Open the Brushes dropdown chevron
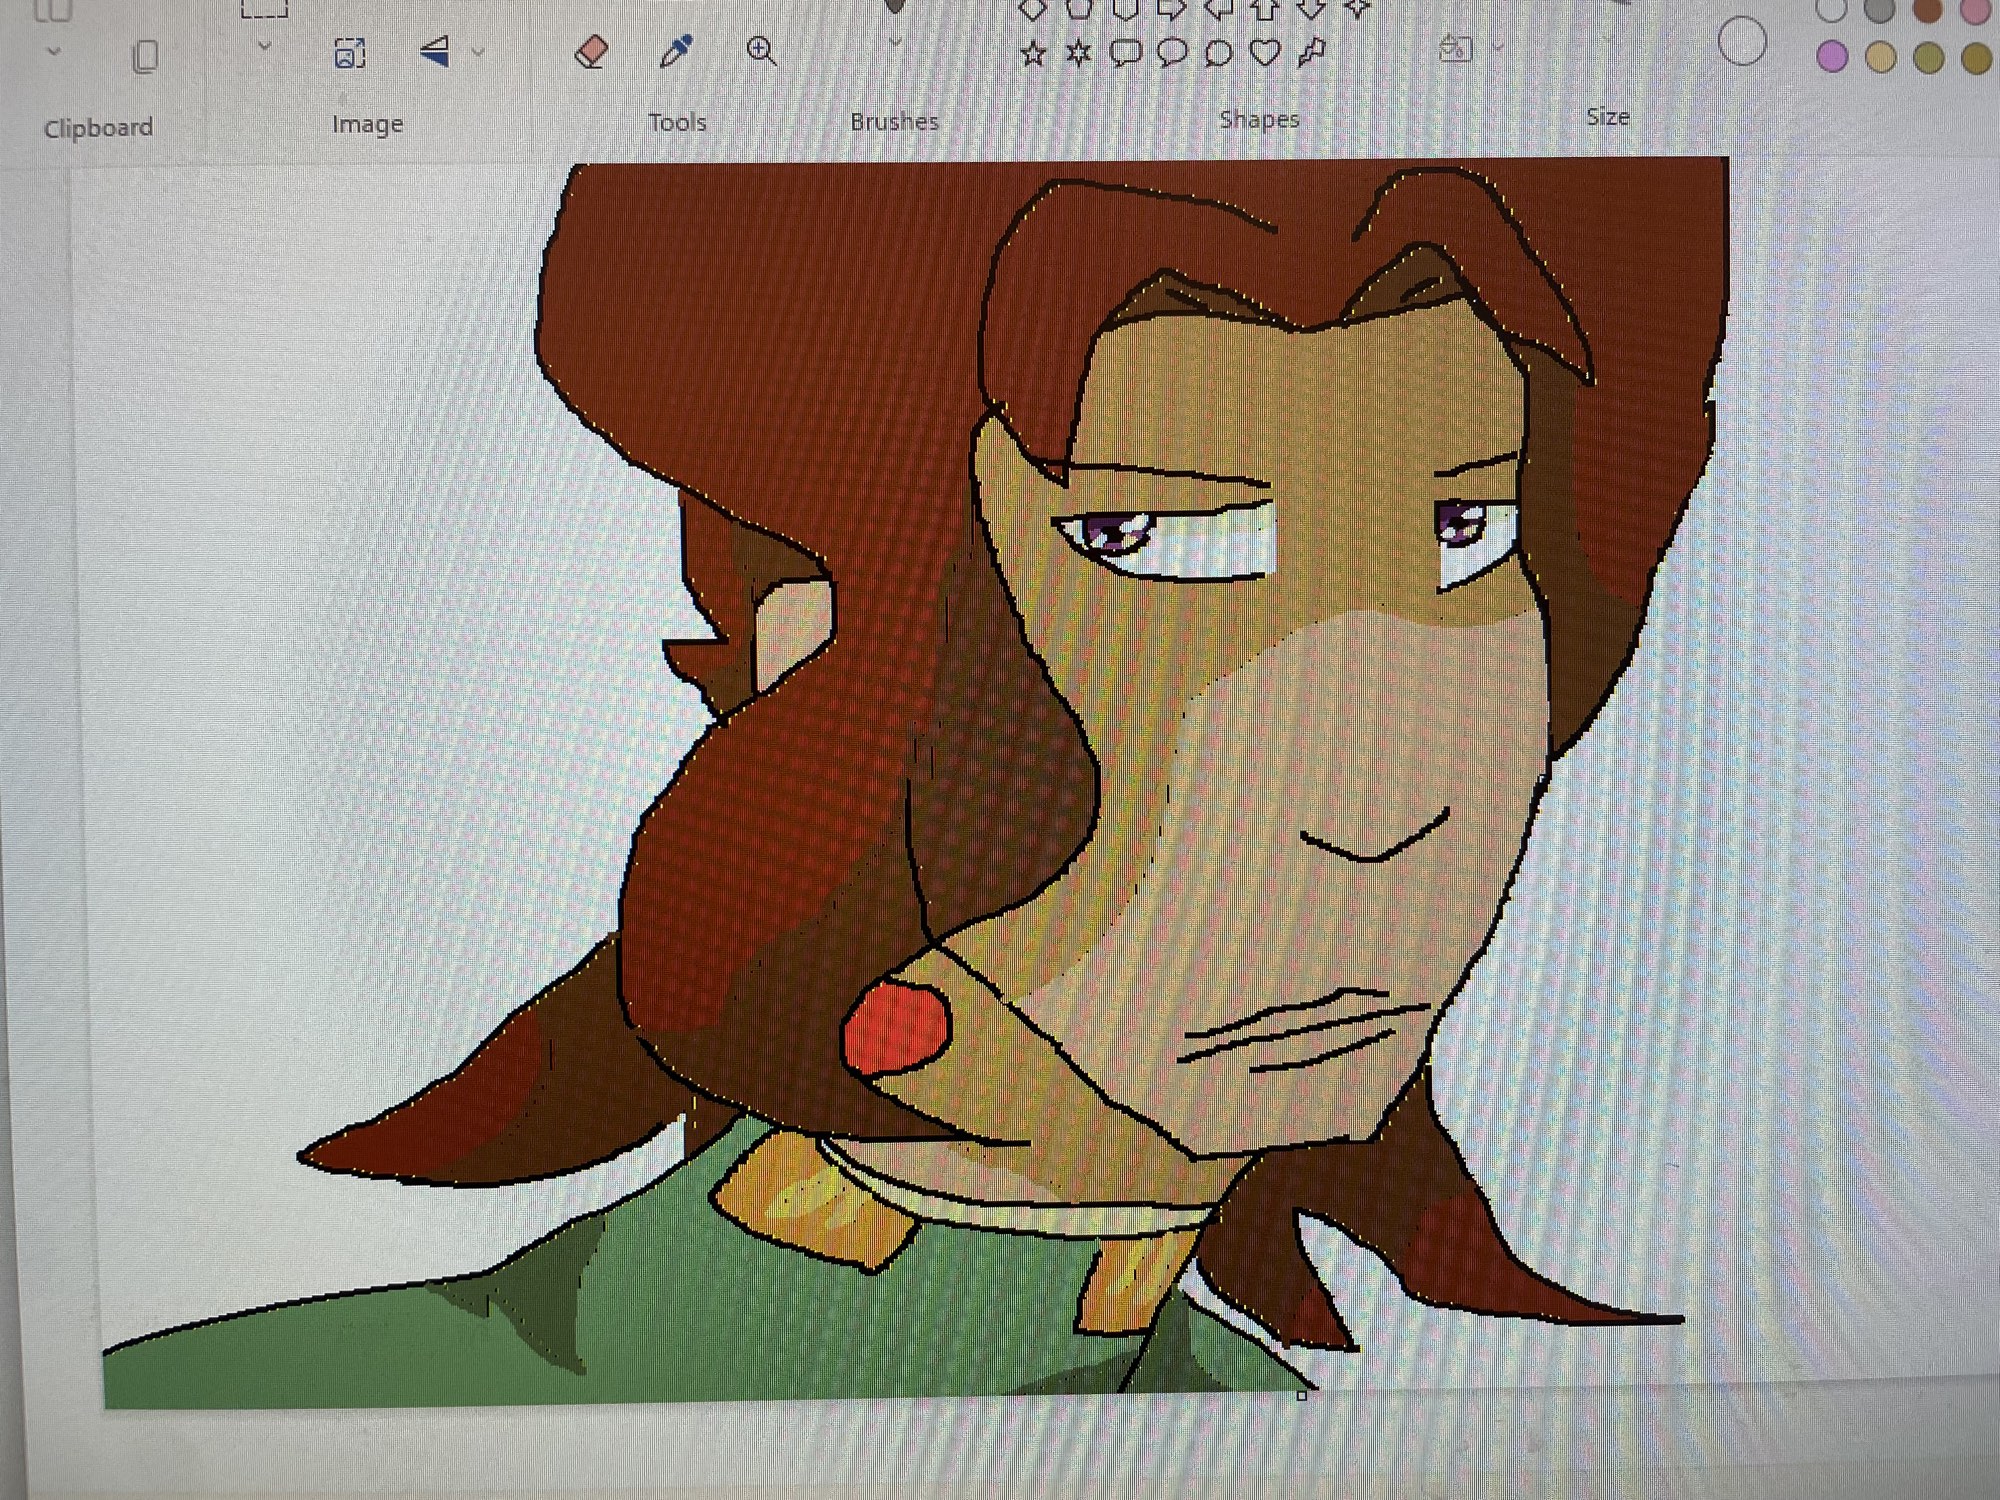Screen dimensions: 2000x1500 [895, 42]
